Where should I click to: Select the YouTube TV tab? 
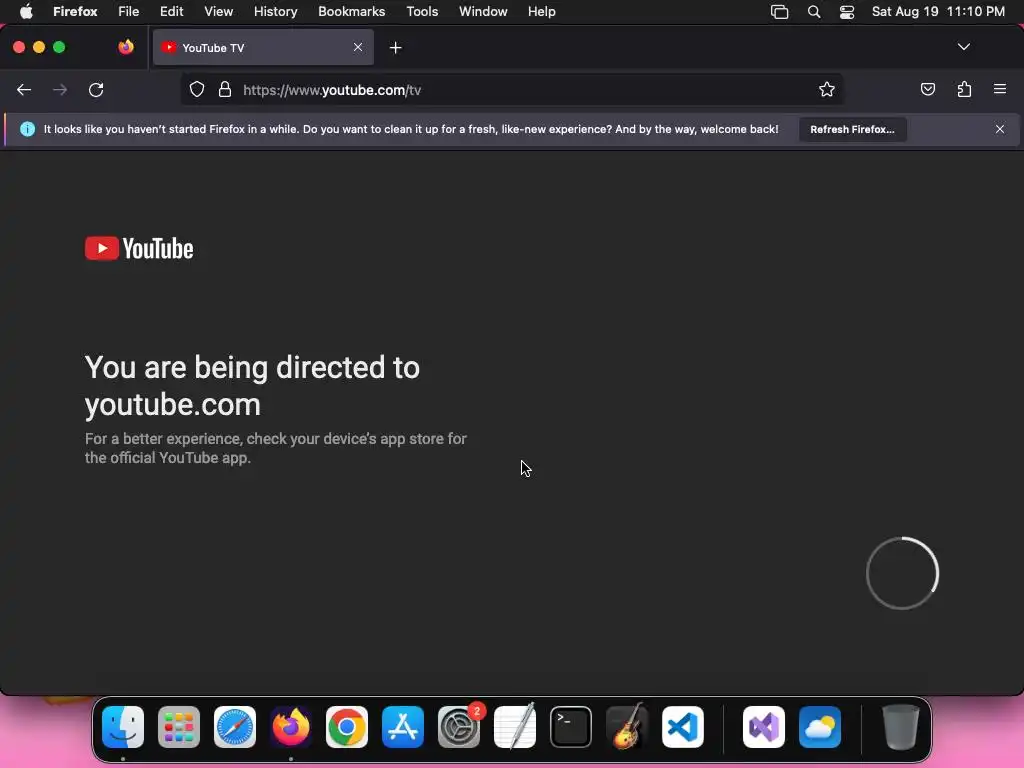click(263, 48)
